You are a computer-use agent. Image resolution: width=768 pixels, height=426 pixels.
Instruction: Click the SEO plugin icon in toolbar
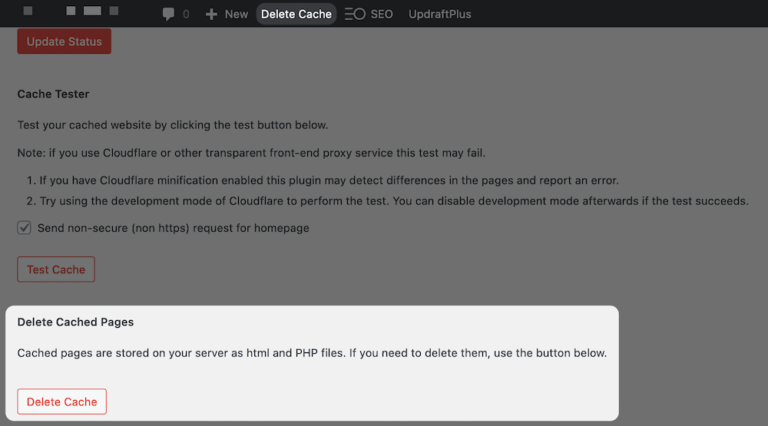click(354, 14)
